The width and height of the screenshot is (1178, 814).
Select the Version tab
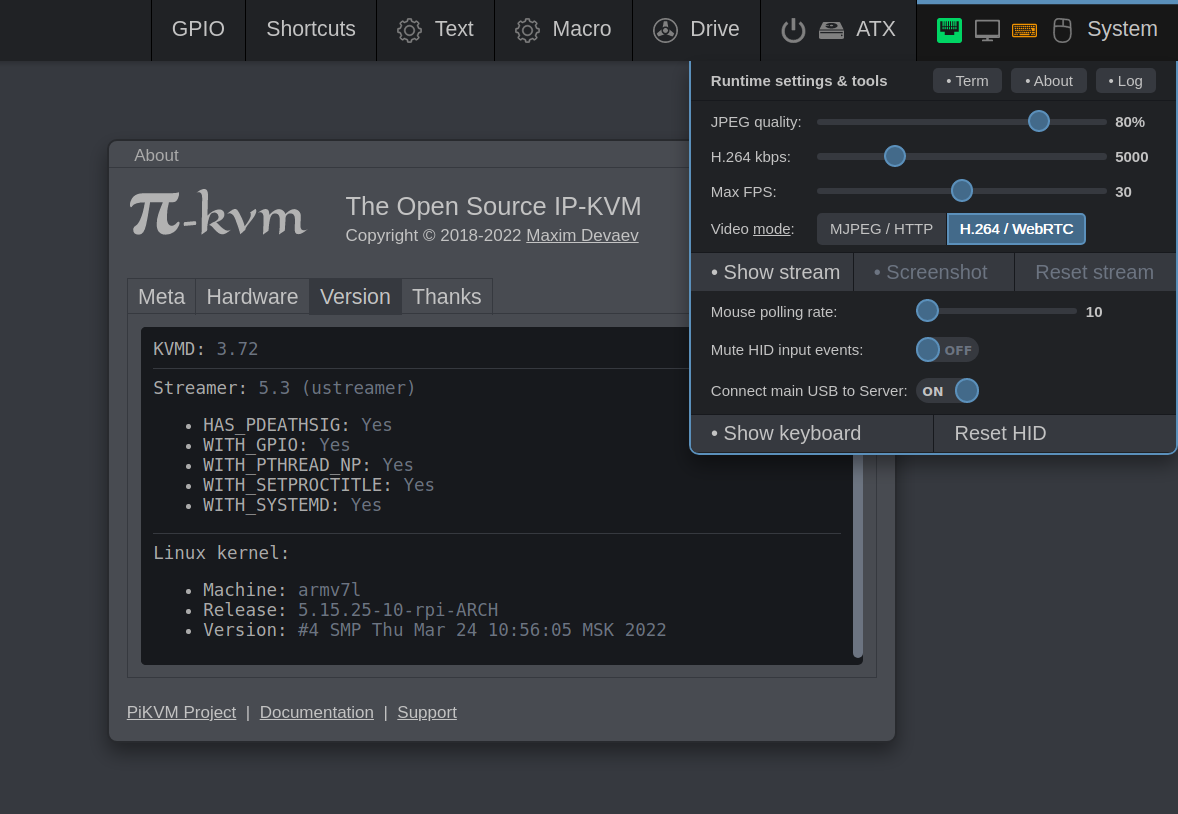(355, 296)
